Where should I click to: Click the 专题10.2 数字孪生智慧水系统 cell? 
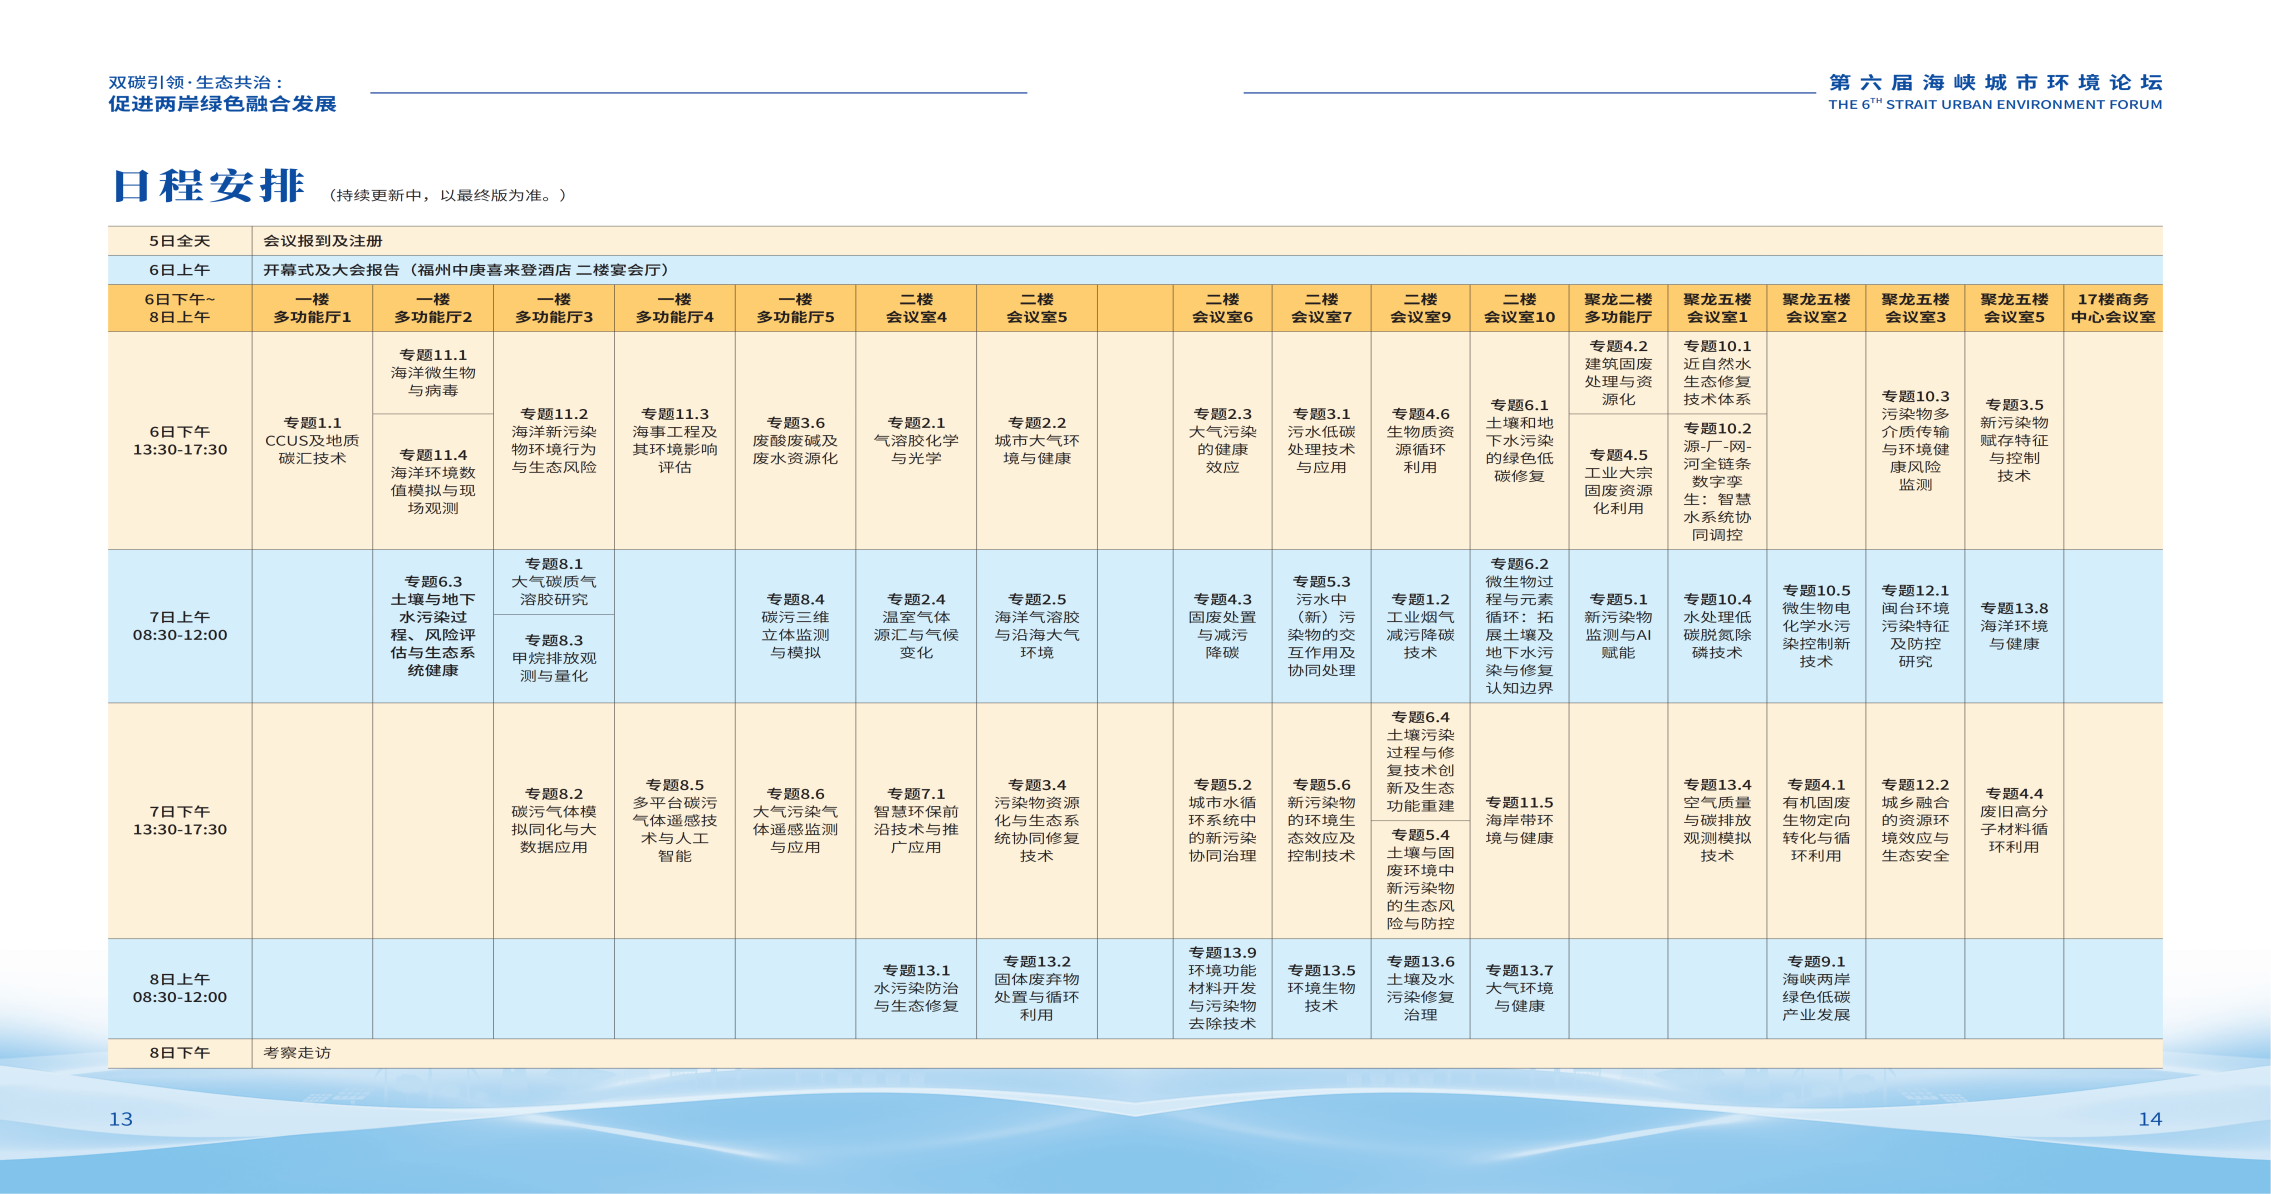click(1716, 481)
